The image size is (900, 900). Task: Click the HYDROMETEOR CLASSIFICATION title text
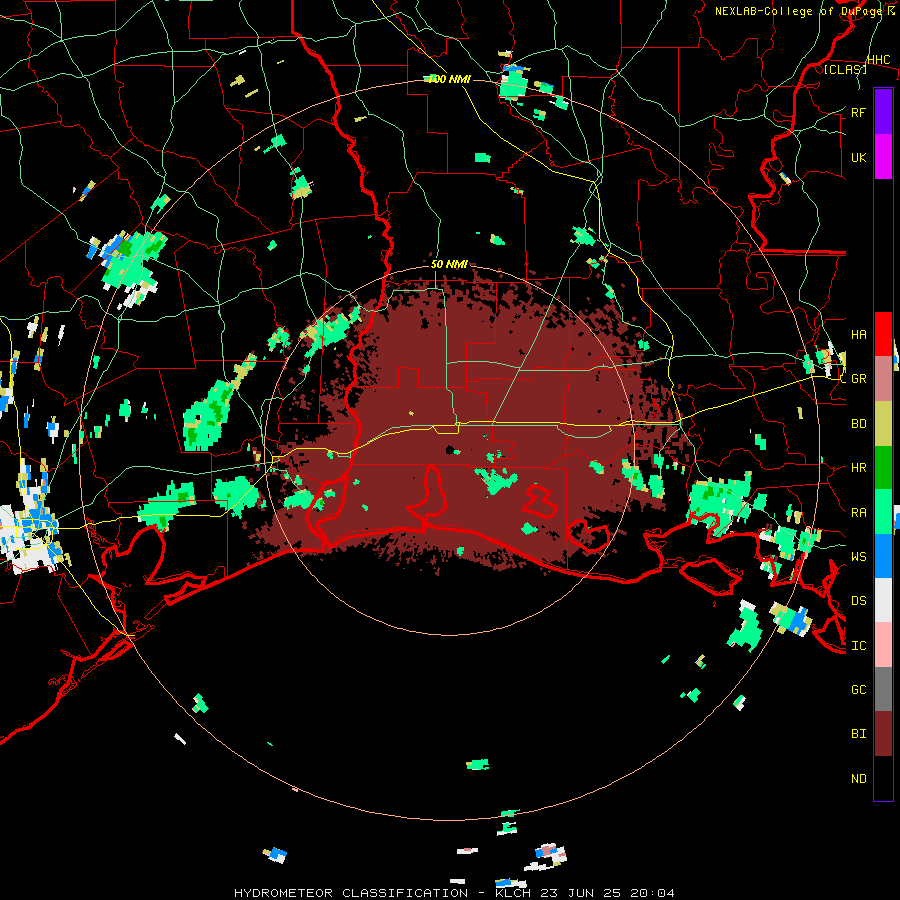[x=351, y=893]
